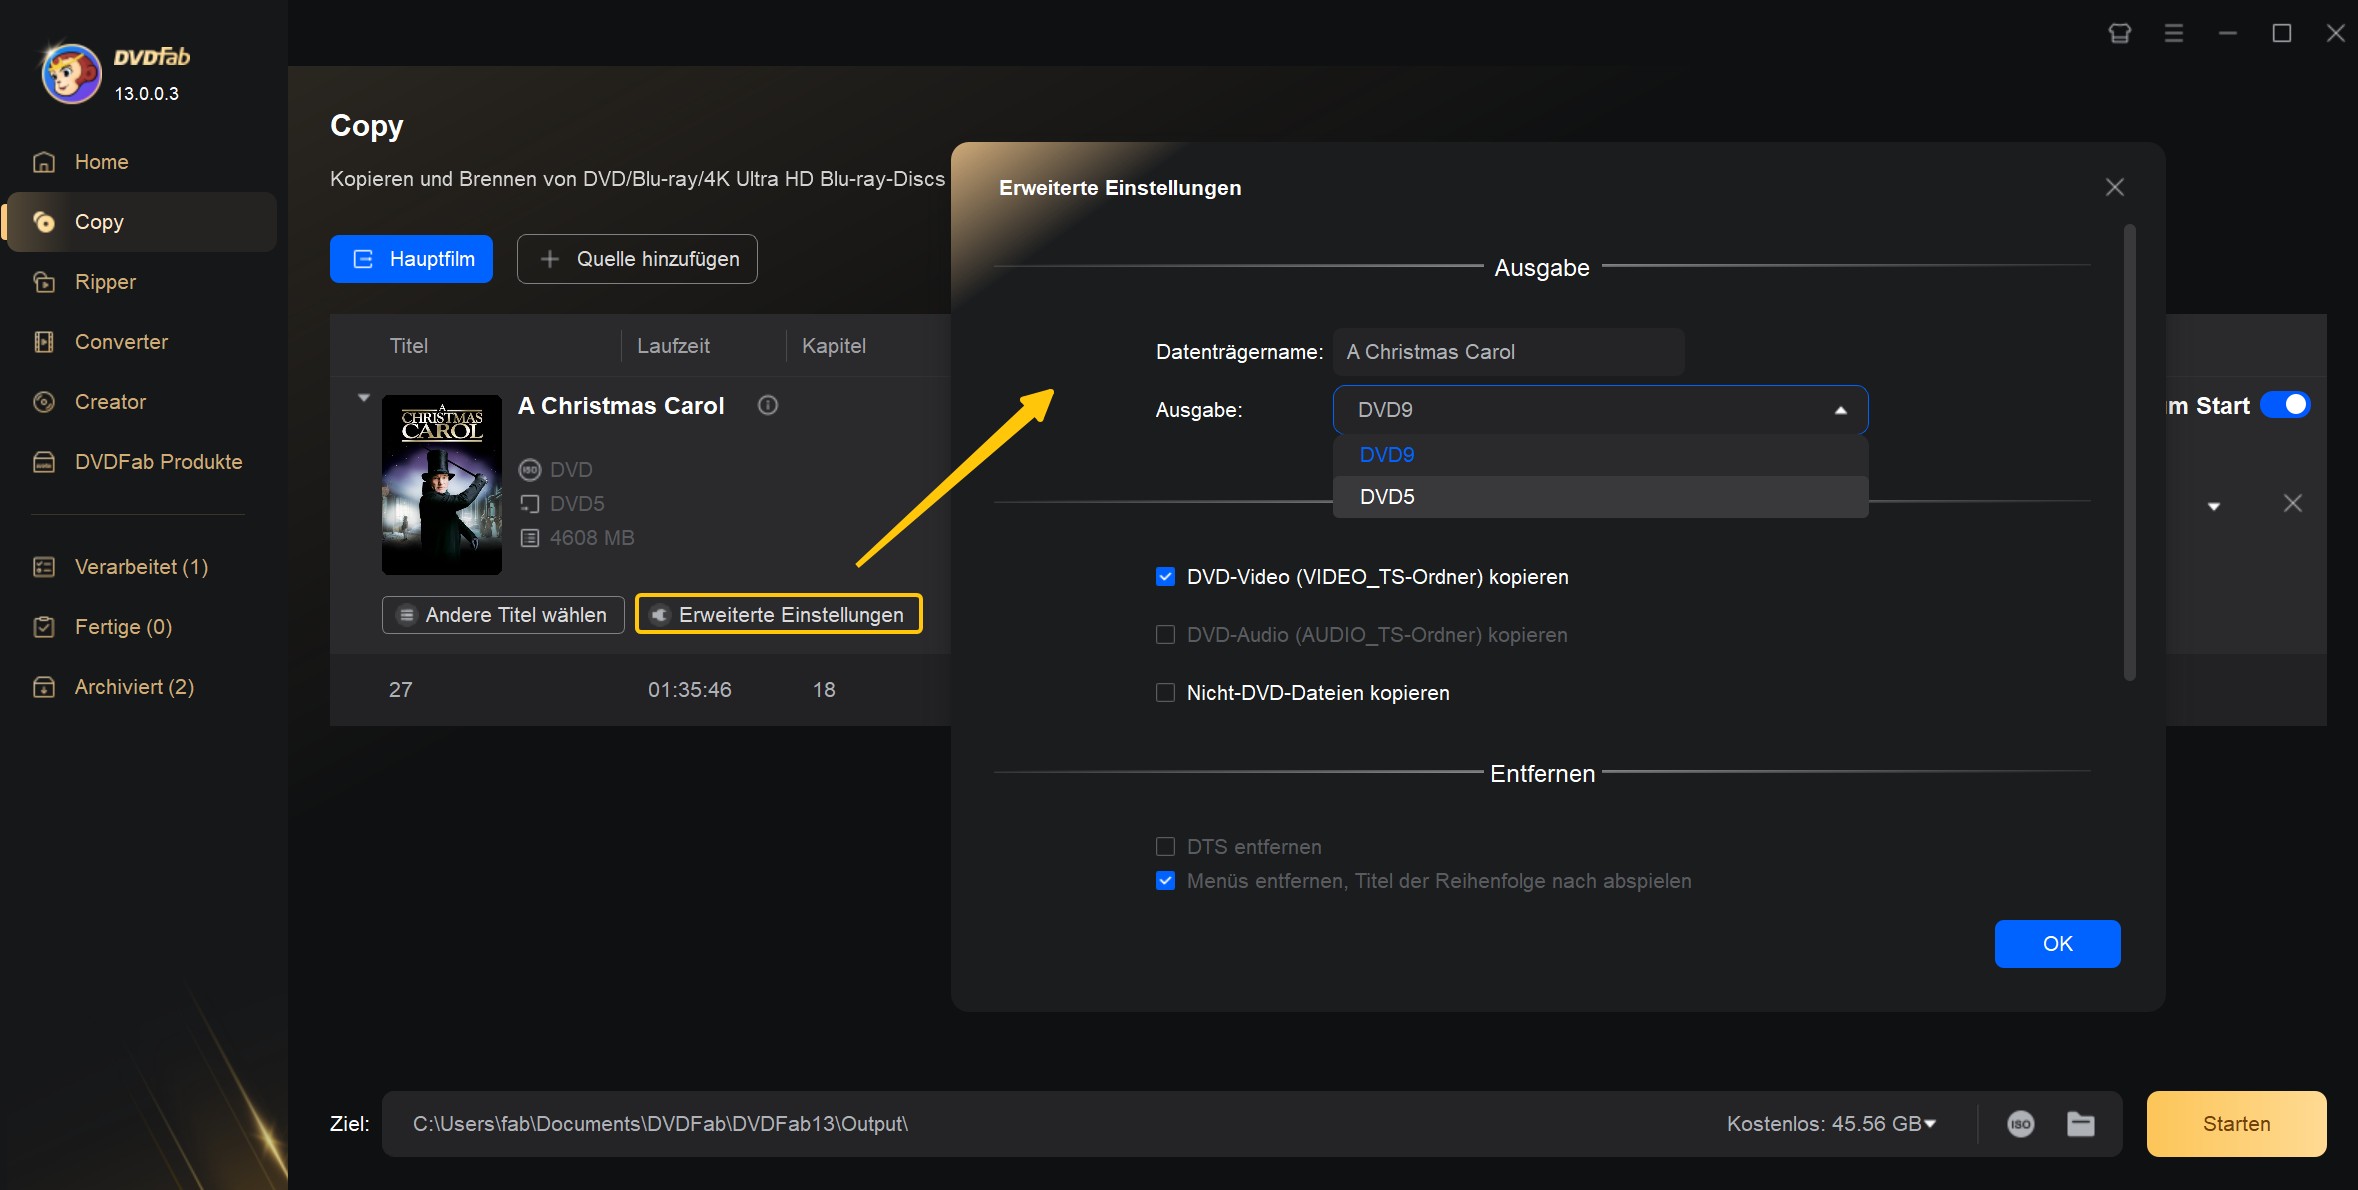Viewport: 2358px width, 1190px height.
Task: Toggle DVD-Video (VIDEO_TS-Ordner) kopieren checkbox
Action: (x=1165, y=577)
